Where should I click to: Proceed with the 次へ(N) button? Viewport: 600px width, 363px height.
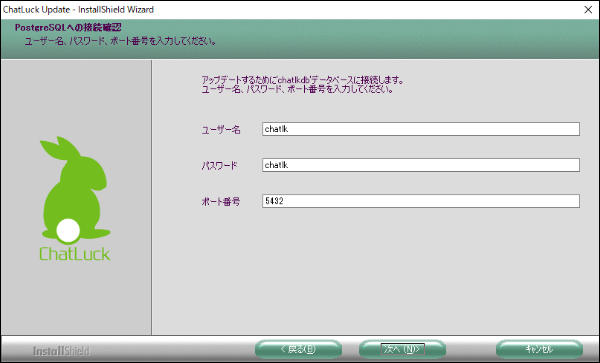coord(403,349)
